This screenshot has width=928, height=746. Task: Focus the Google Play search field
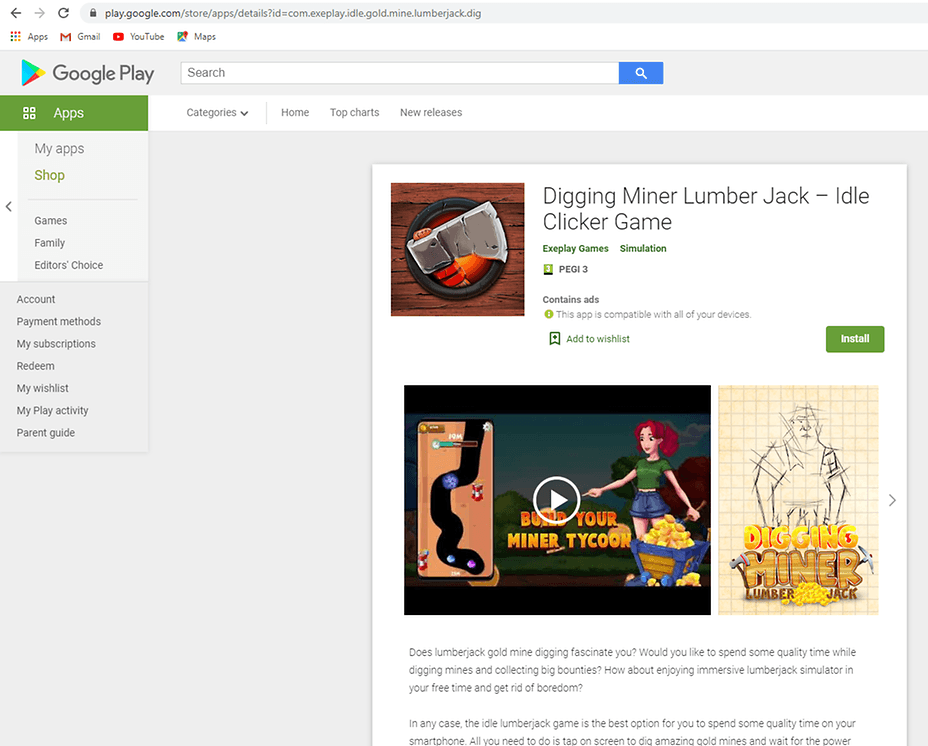400,73
